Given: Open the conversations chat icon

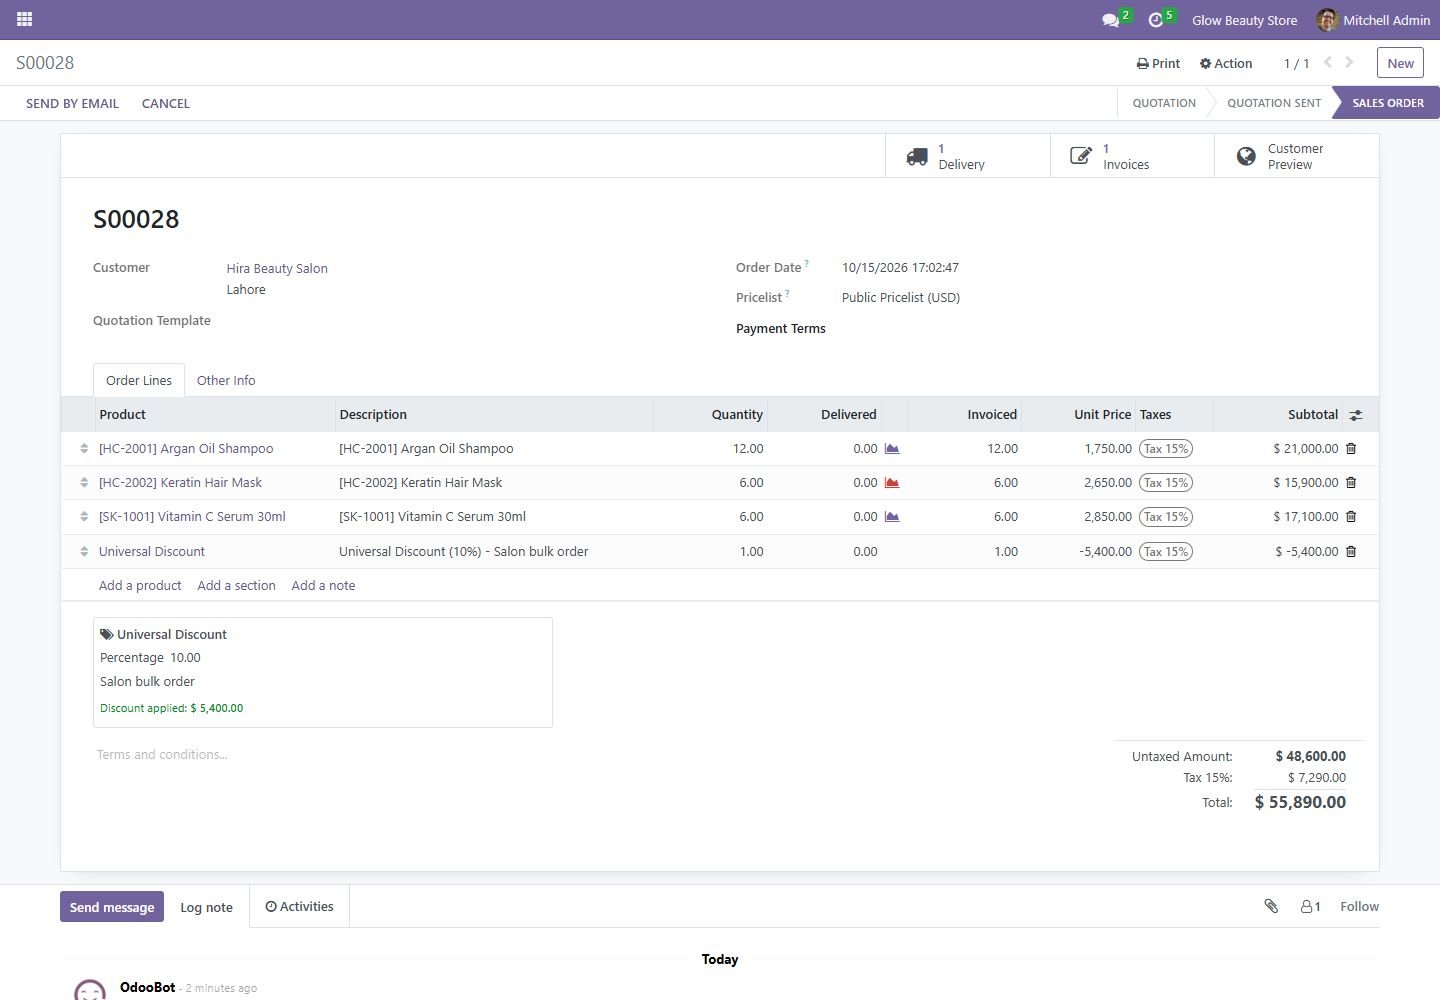Looking at the screenshot, I should pos(1110,20).
